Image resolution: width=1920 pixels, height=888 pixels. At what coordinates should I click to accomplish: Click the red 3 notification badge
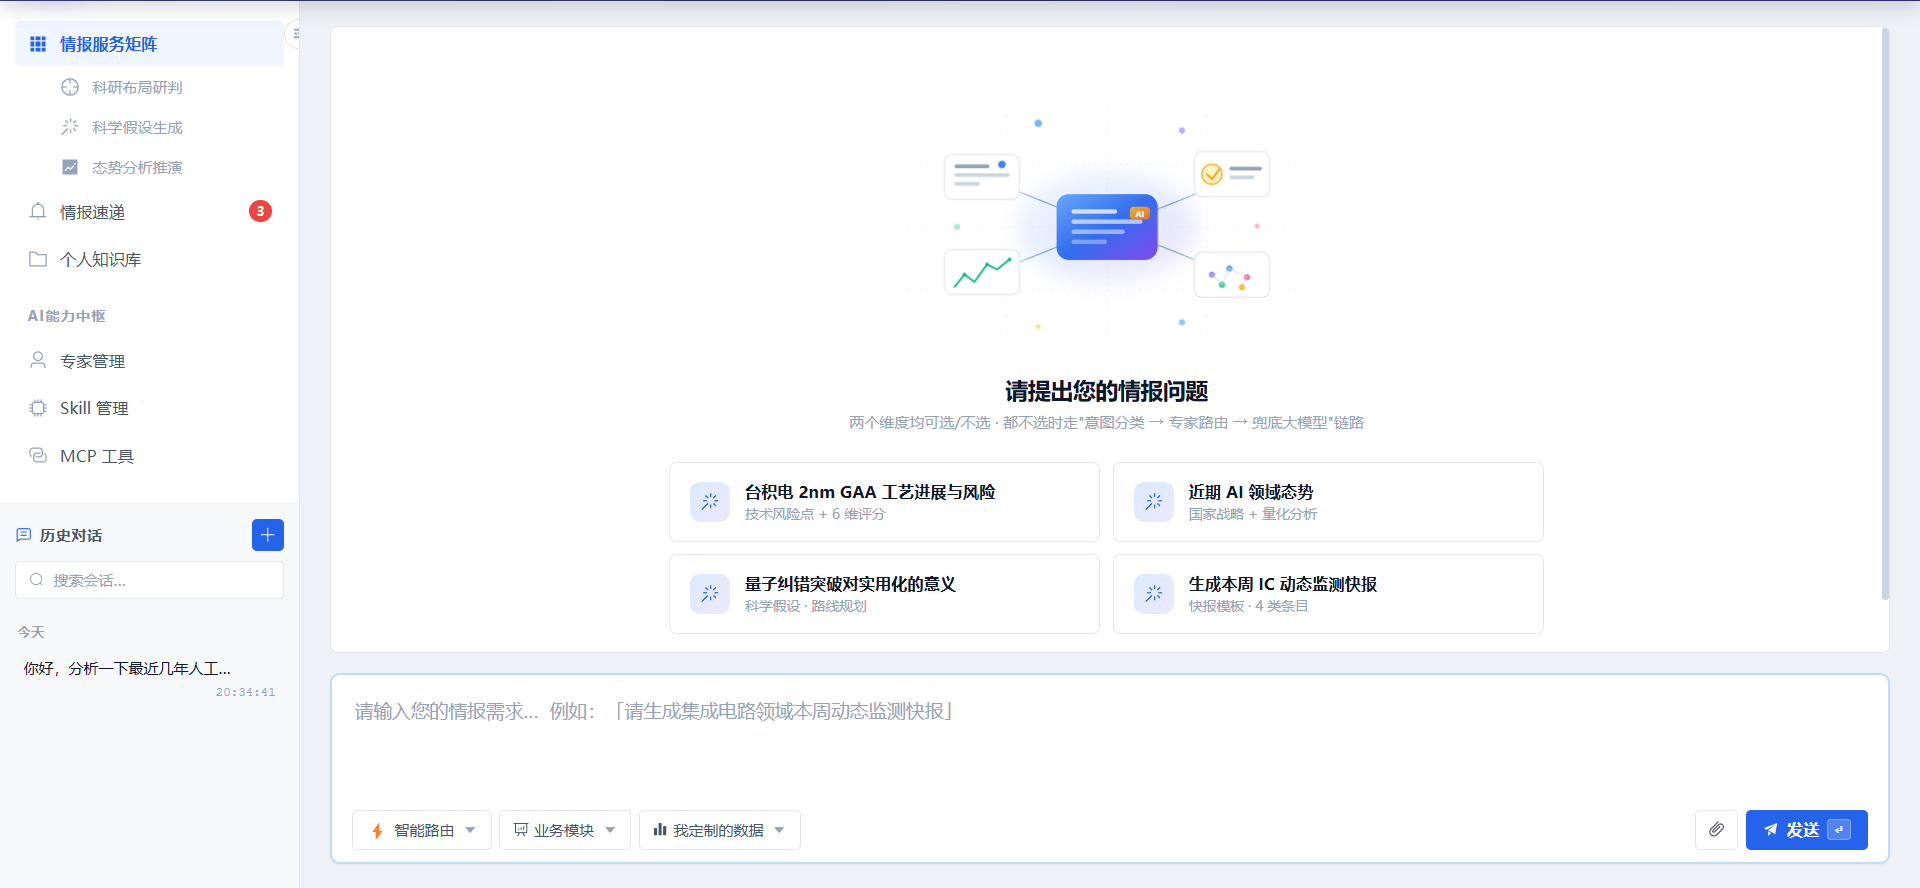260,211
